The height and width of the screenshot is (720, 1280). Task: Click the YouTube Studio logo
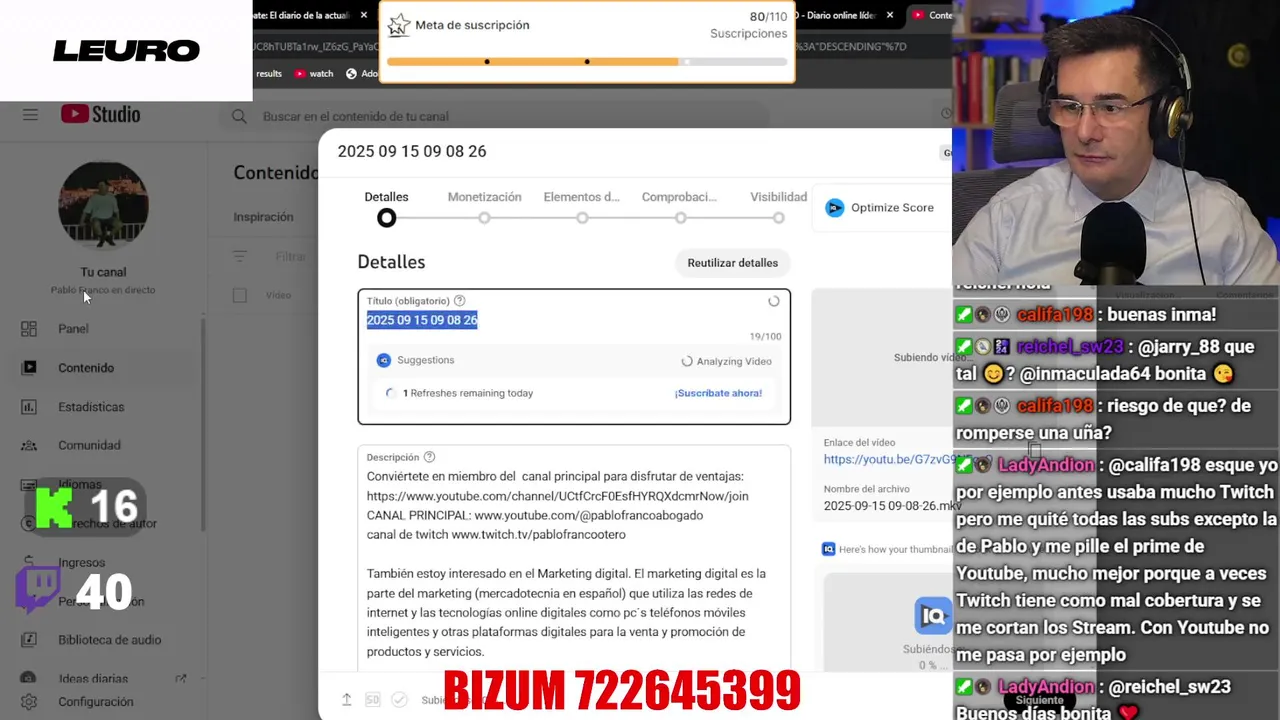(x=100, y=114)
